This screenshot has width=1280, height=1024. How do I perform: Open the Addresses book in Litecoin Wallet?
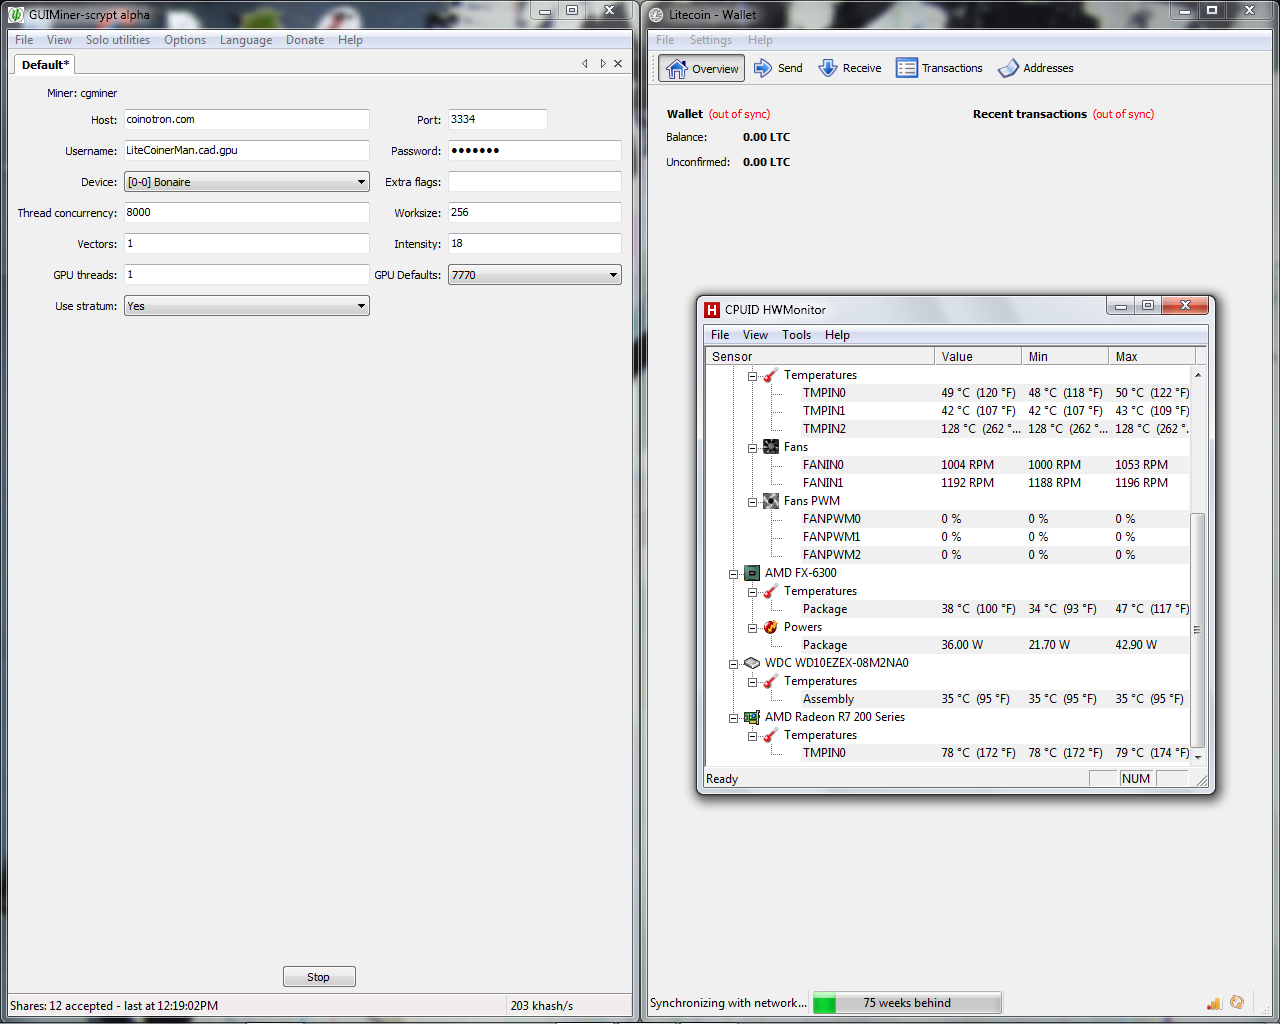[1036, 68]
